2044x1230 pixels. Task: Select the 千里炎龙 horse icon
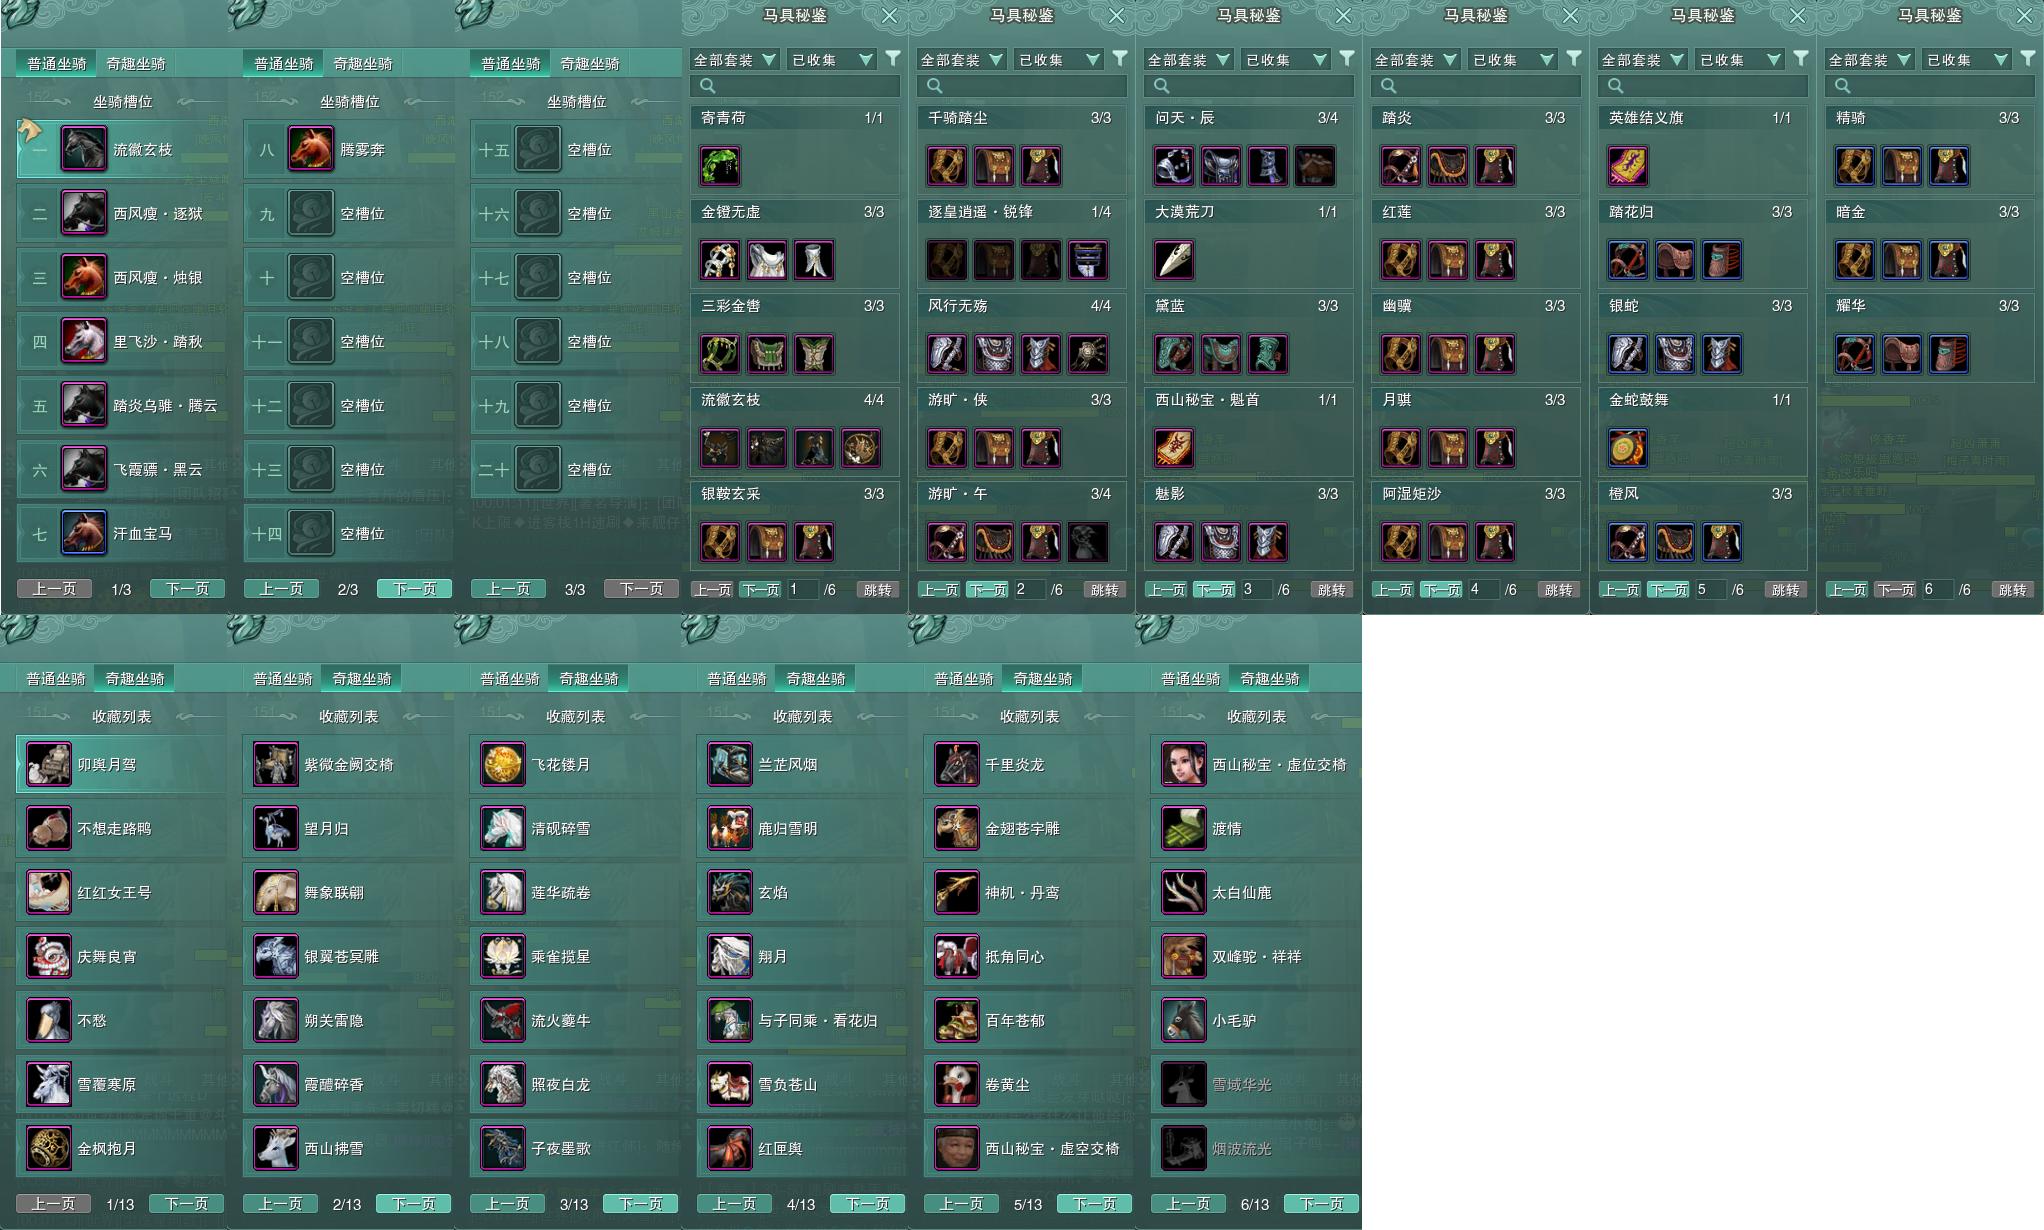956,764
